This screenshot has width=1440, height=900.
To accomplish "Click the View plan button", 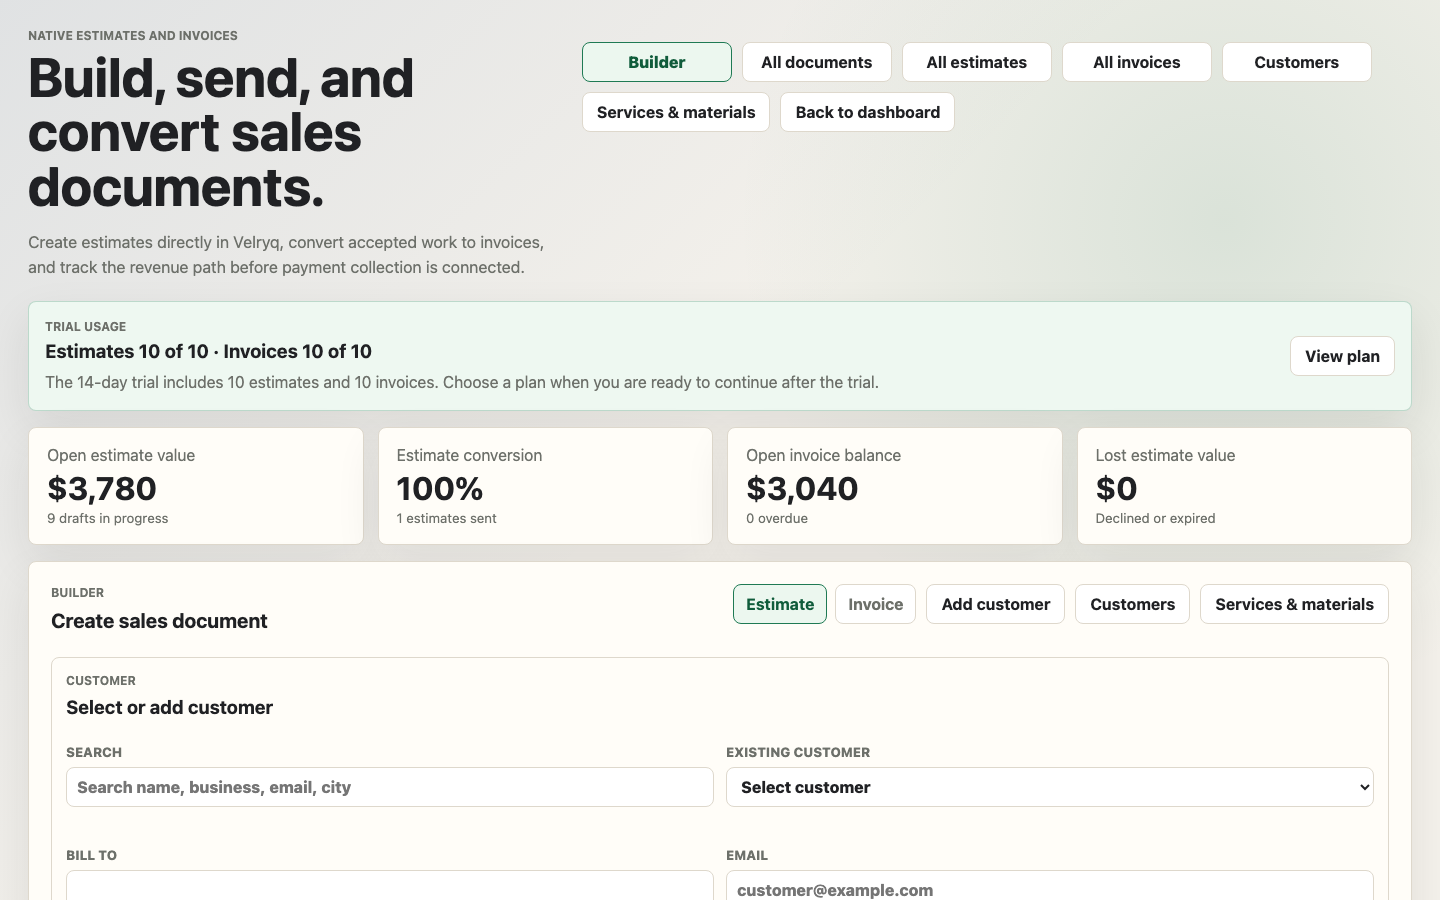I will 1342,356.
